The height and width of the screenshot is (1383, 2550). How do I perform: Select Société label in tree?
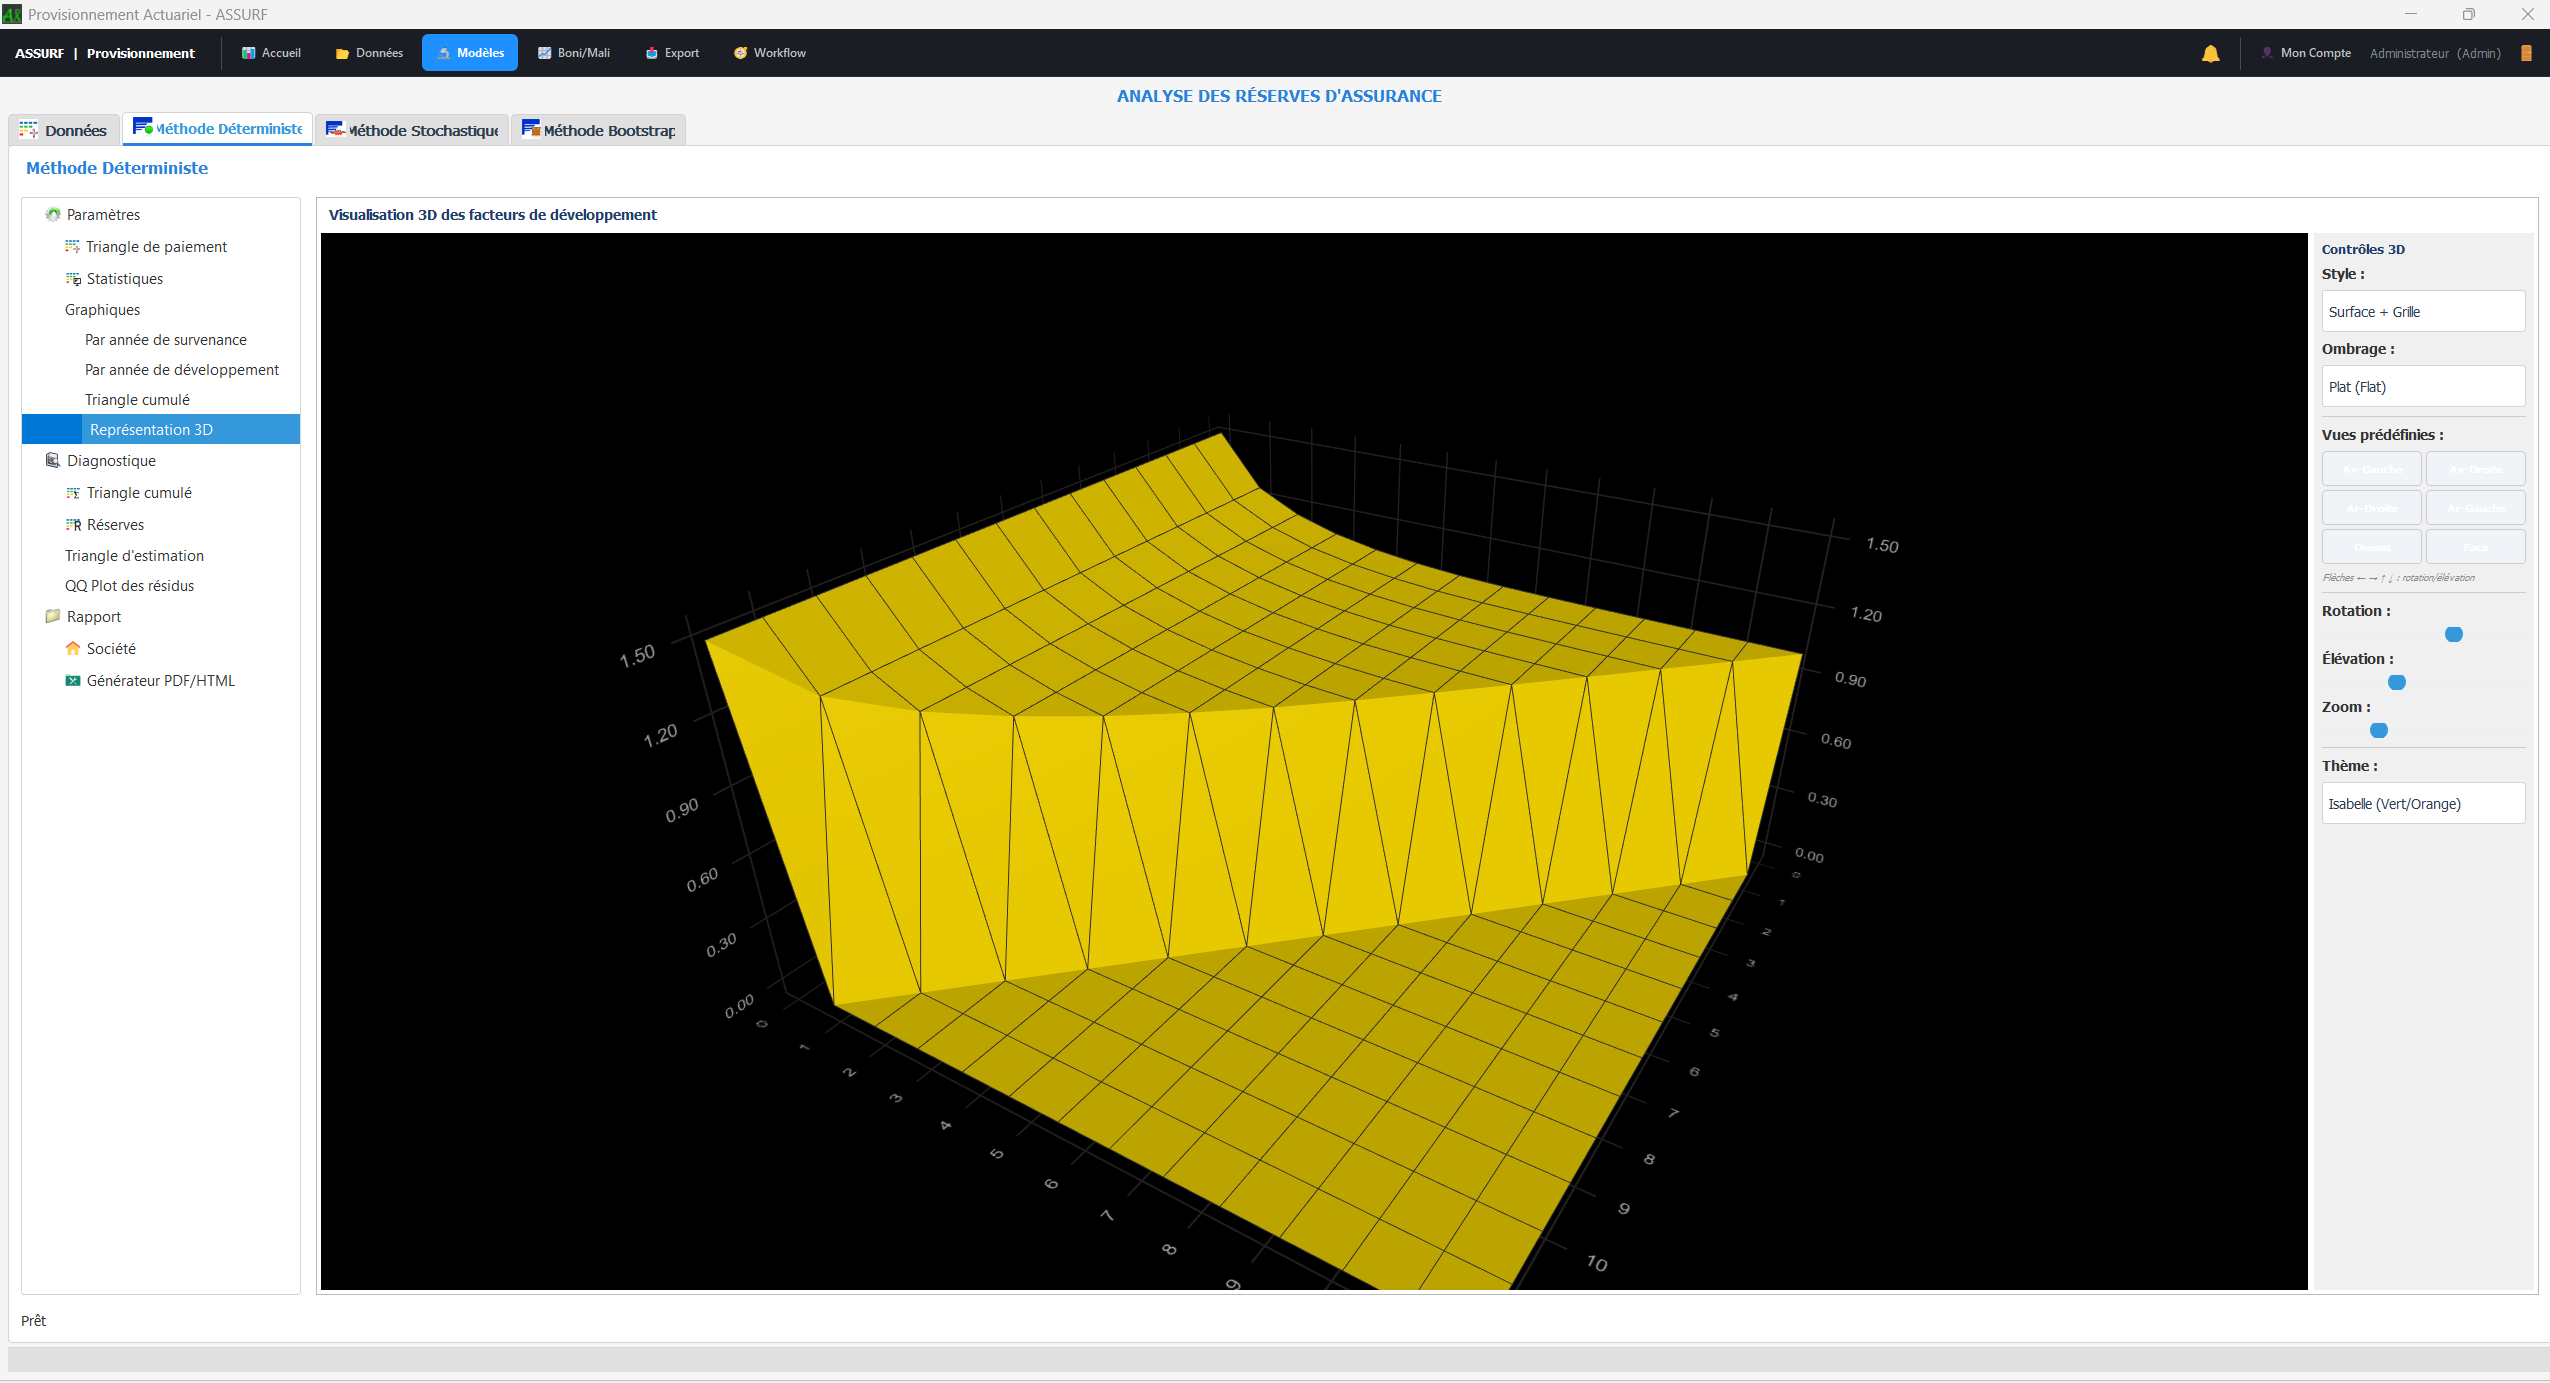click(x=111, y=648)
